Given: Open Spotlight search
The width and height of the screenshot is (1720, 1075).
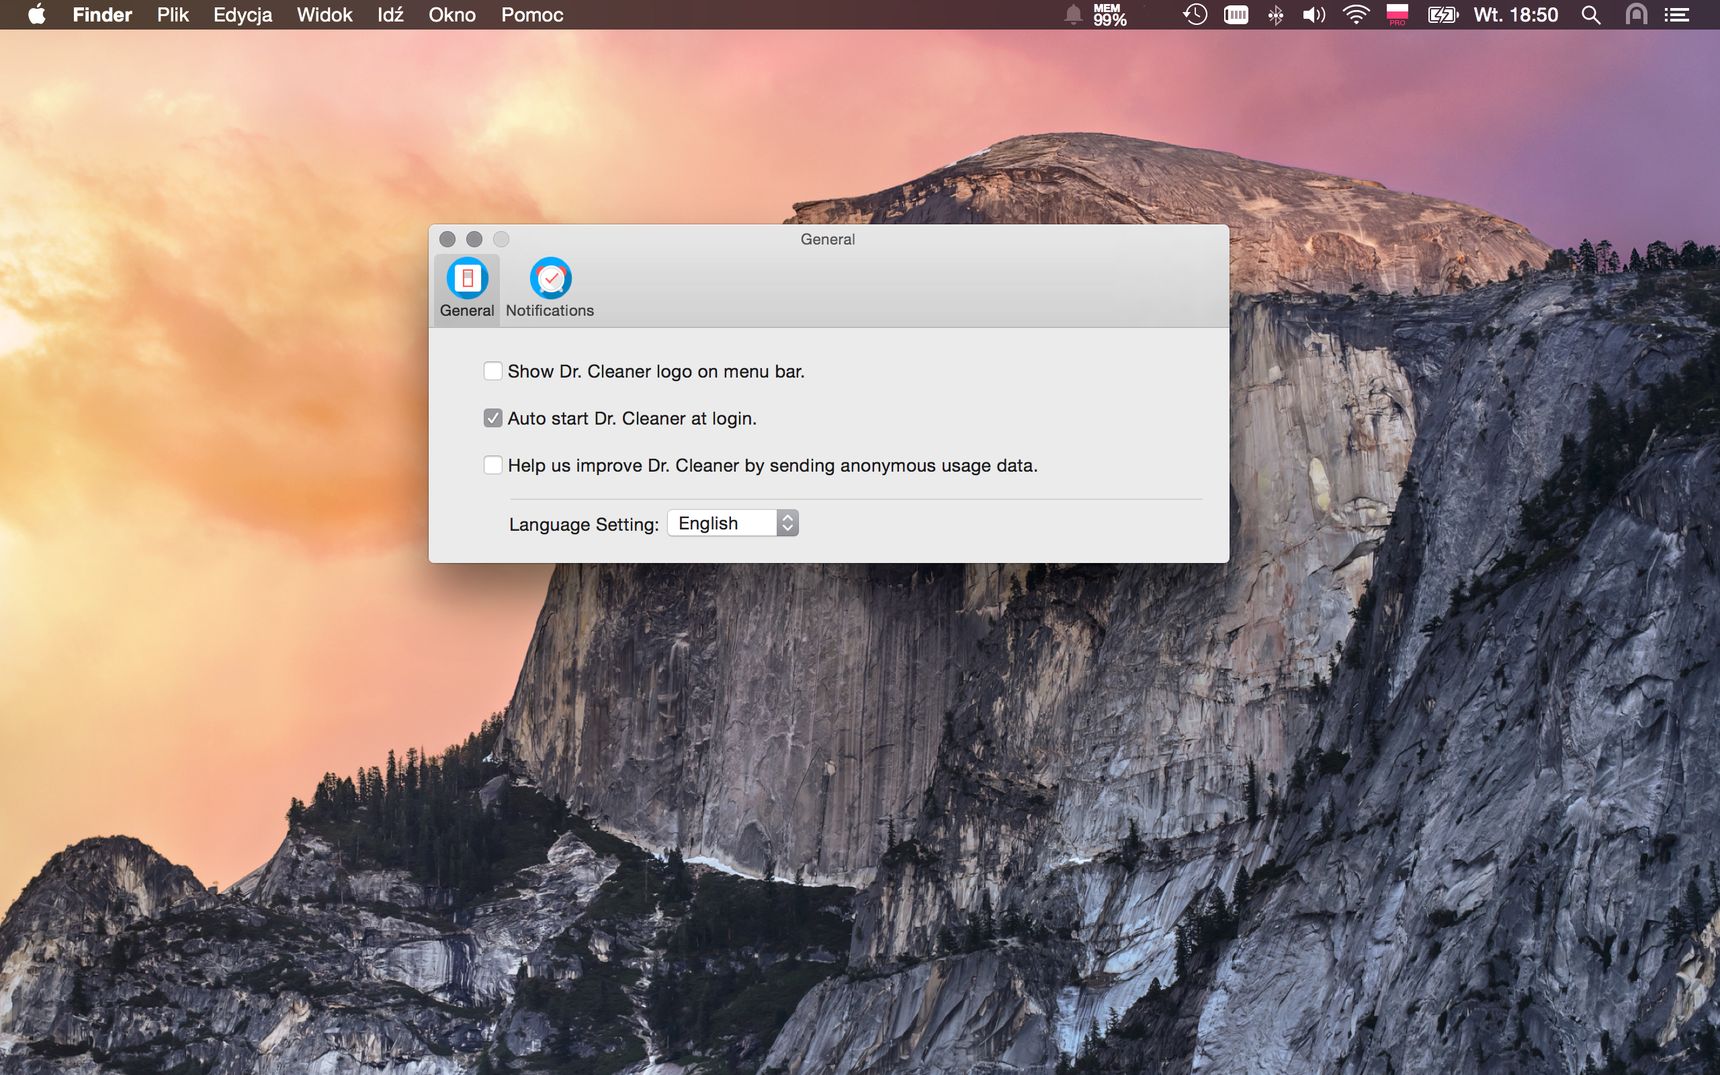Looking at the screenshot, I should click(x=1591, y=14).
